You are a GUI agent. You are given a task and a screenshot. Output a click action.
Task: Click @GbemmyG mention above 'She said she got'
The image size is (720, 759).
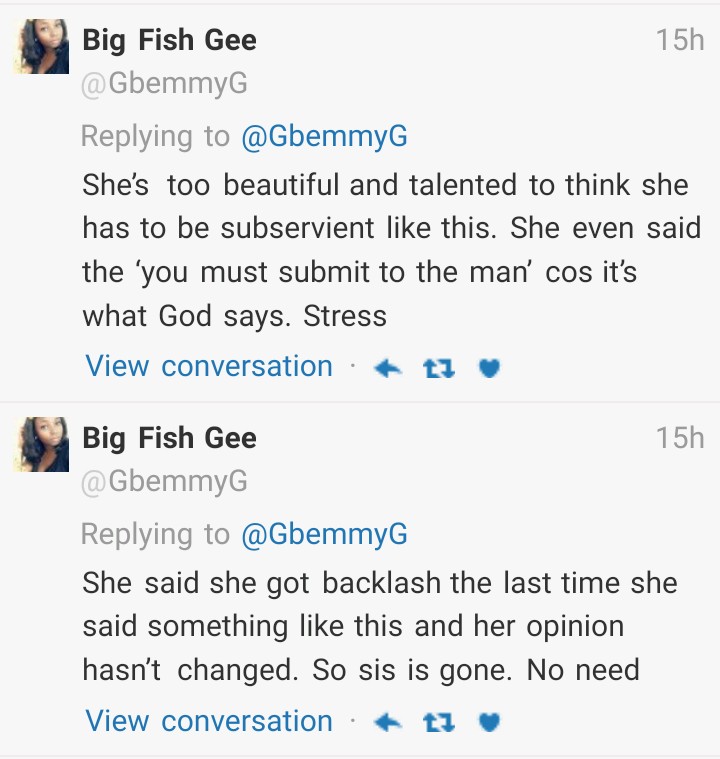pyautogui.click(x=324, y=534)
